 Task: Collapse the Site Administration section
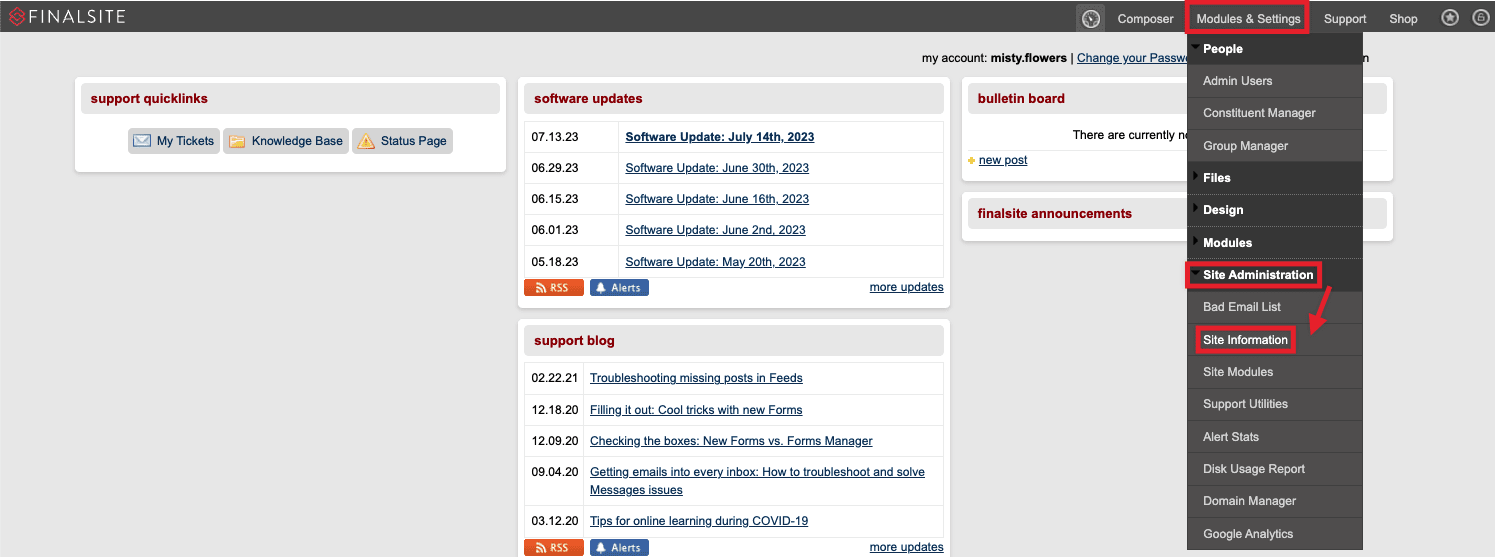1274,275
